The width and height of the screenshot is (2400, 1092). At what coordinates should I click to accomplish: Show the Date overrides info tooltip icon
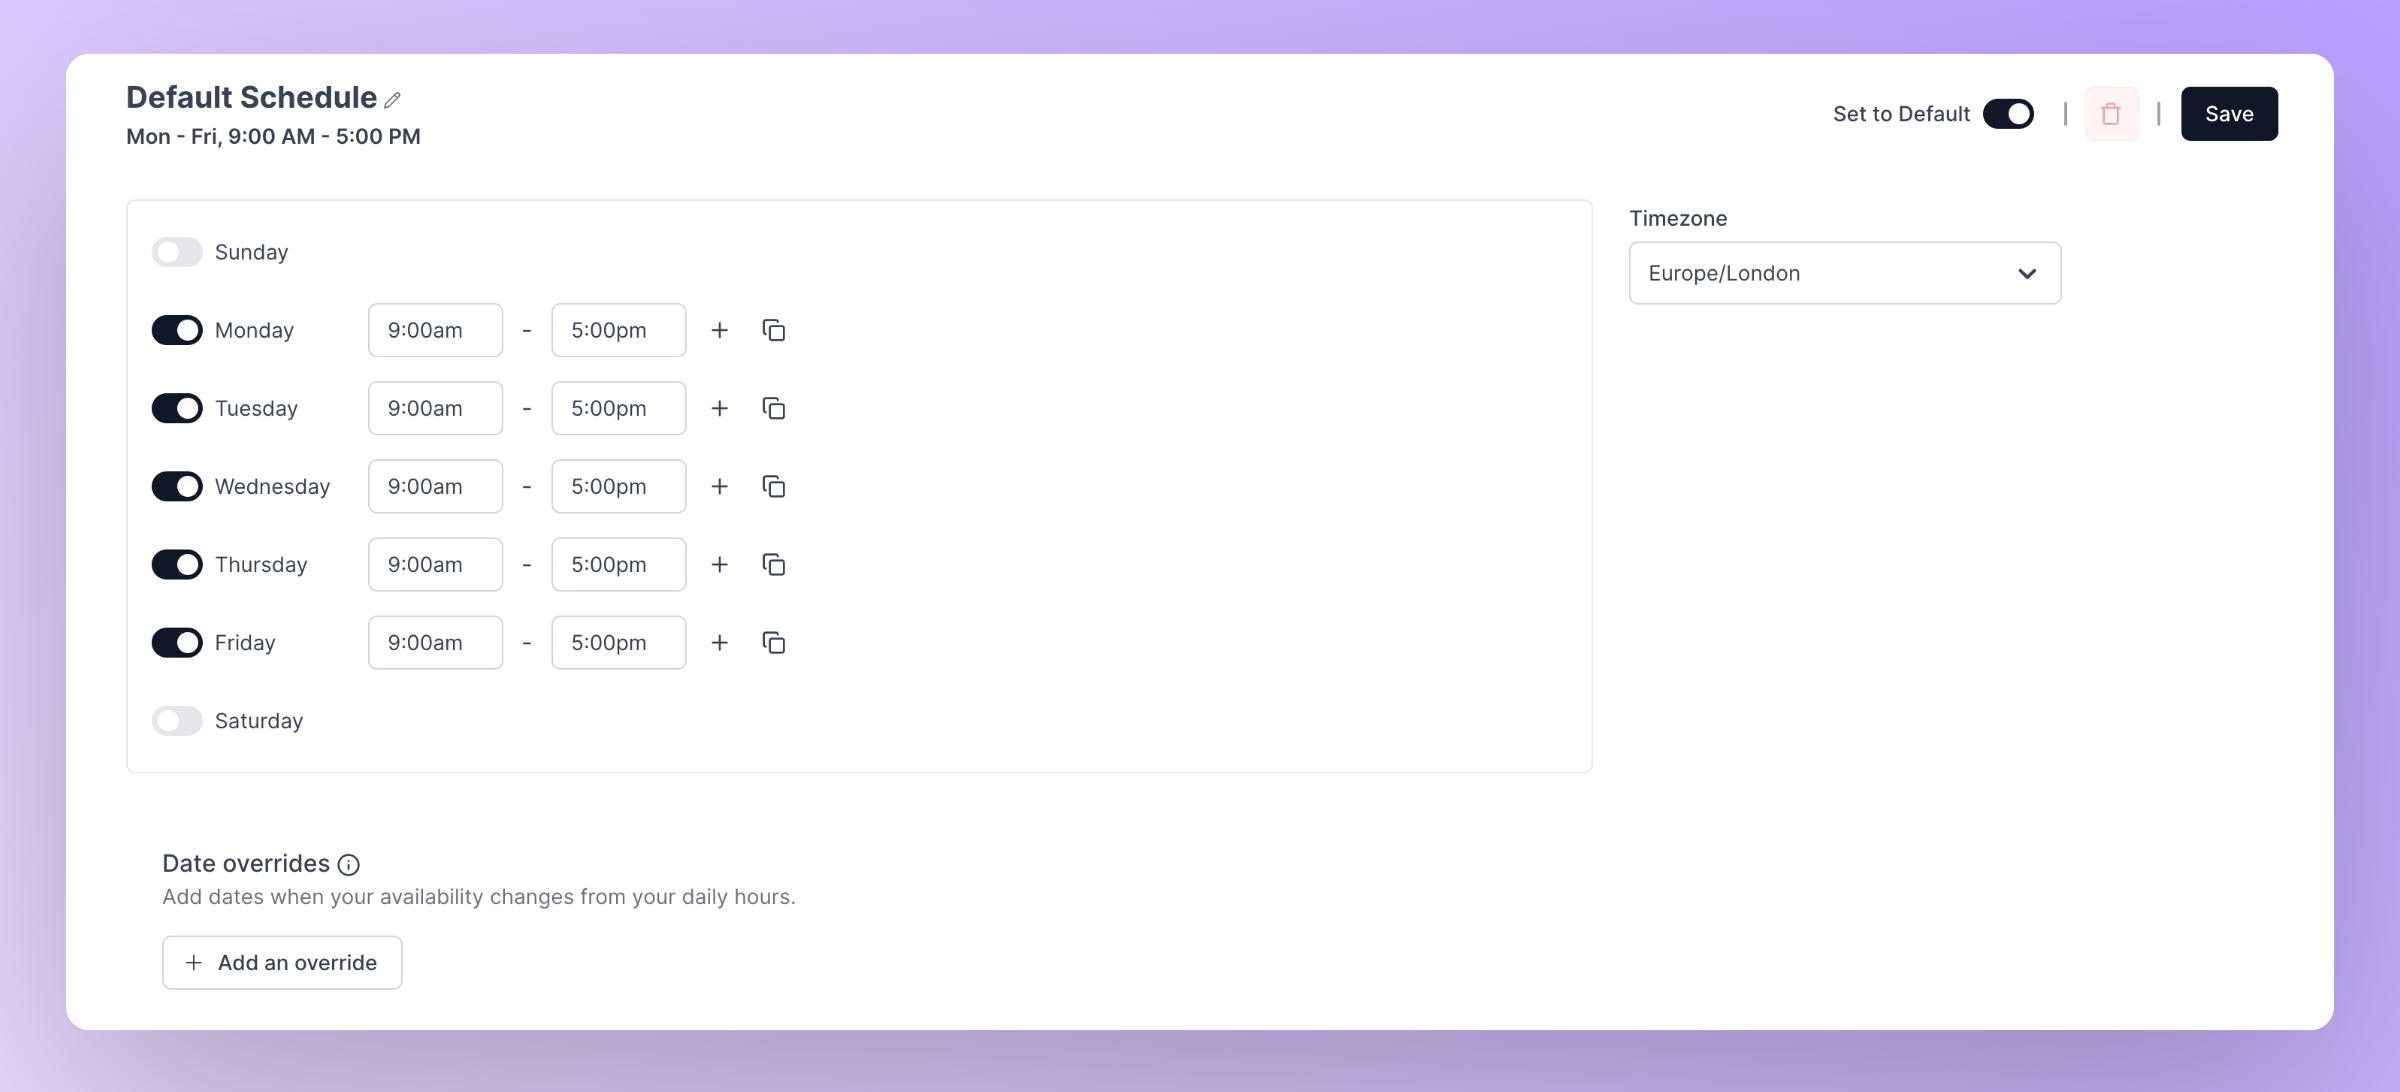pyautogui.click(x=348, y=864)
